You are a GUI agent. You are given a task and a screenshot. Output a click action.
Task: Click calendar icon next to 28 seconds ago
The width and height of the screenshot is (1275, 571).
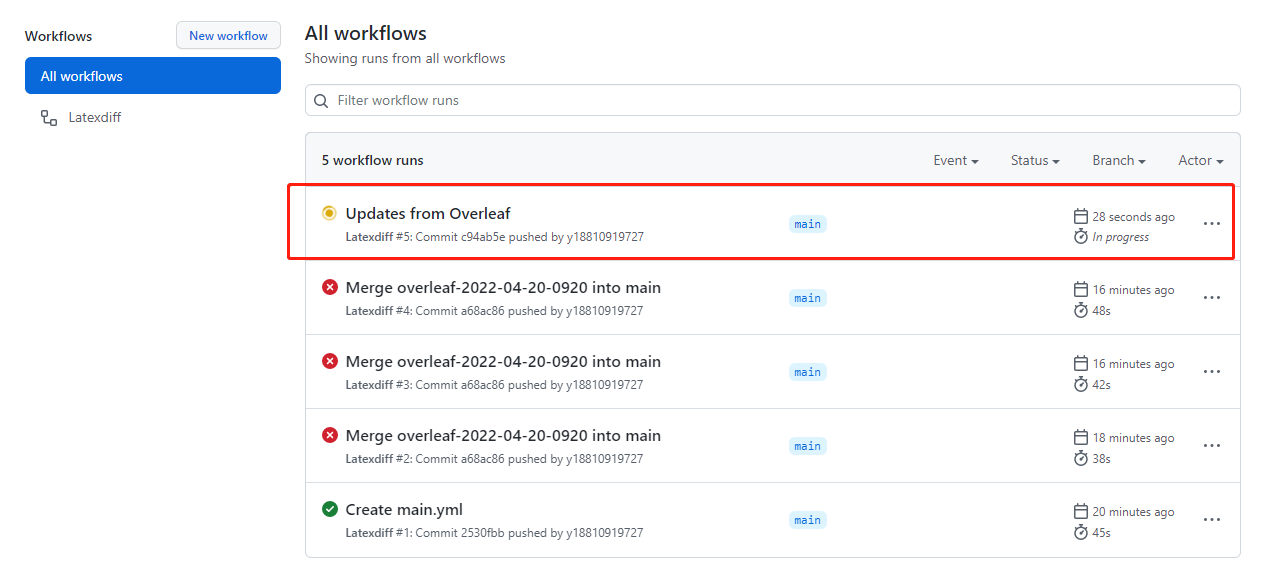click(x=1080, y=216)
